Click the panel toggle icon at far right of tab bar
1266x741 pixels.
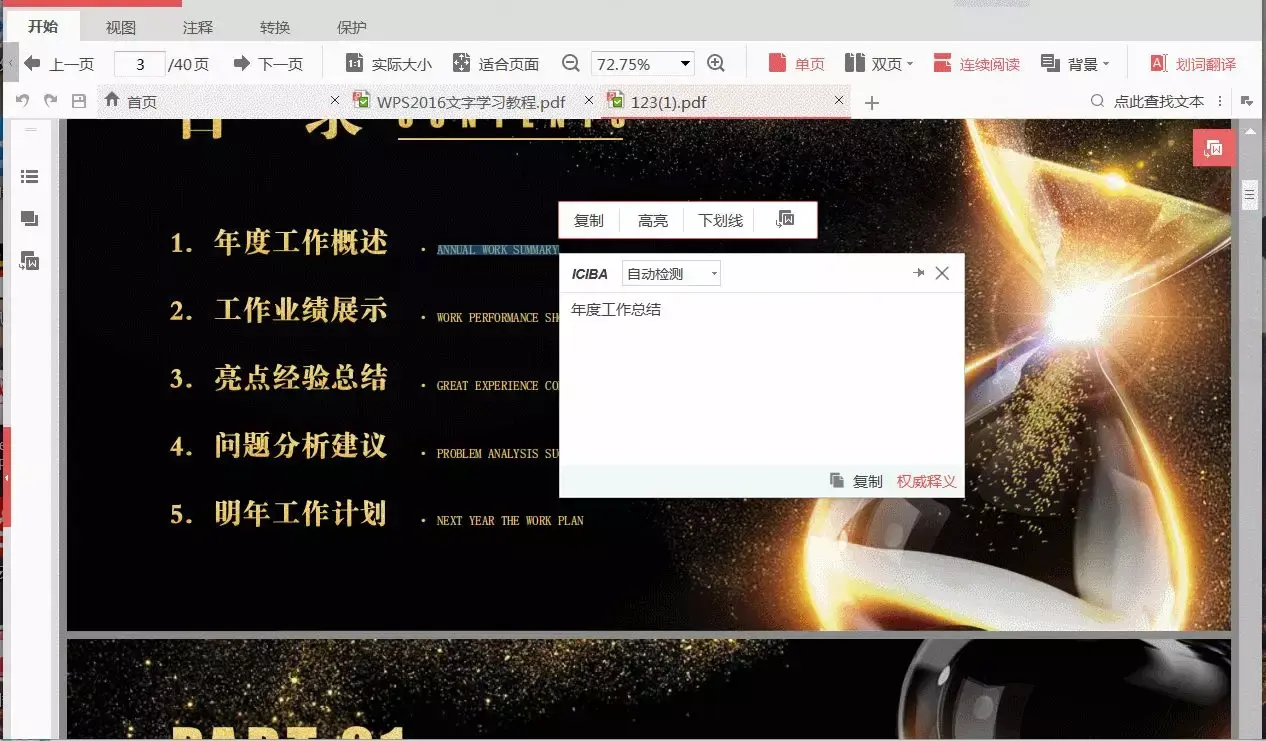pyautogui.click(x=1247, y=101)
